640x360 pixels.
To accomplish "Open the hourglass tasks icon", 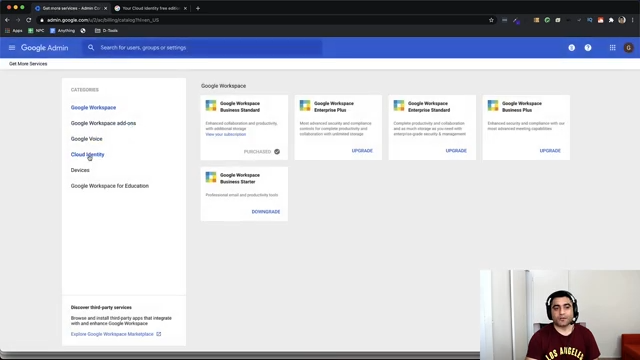I will [571, 48].
